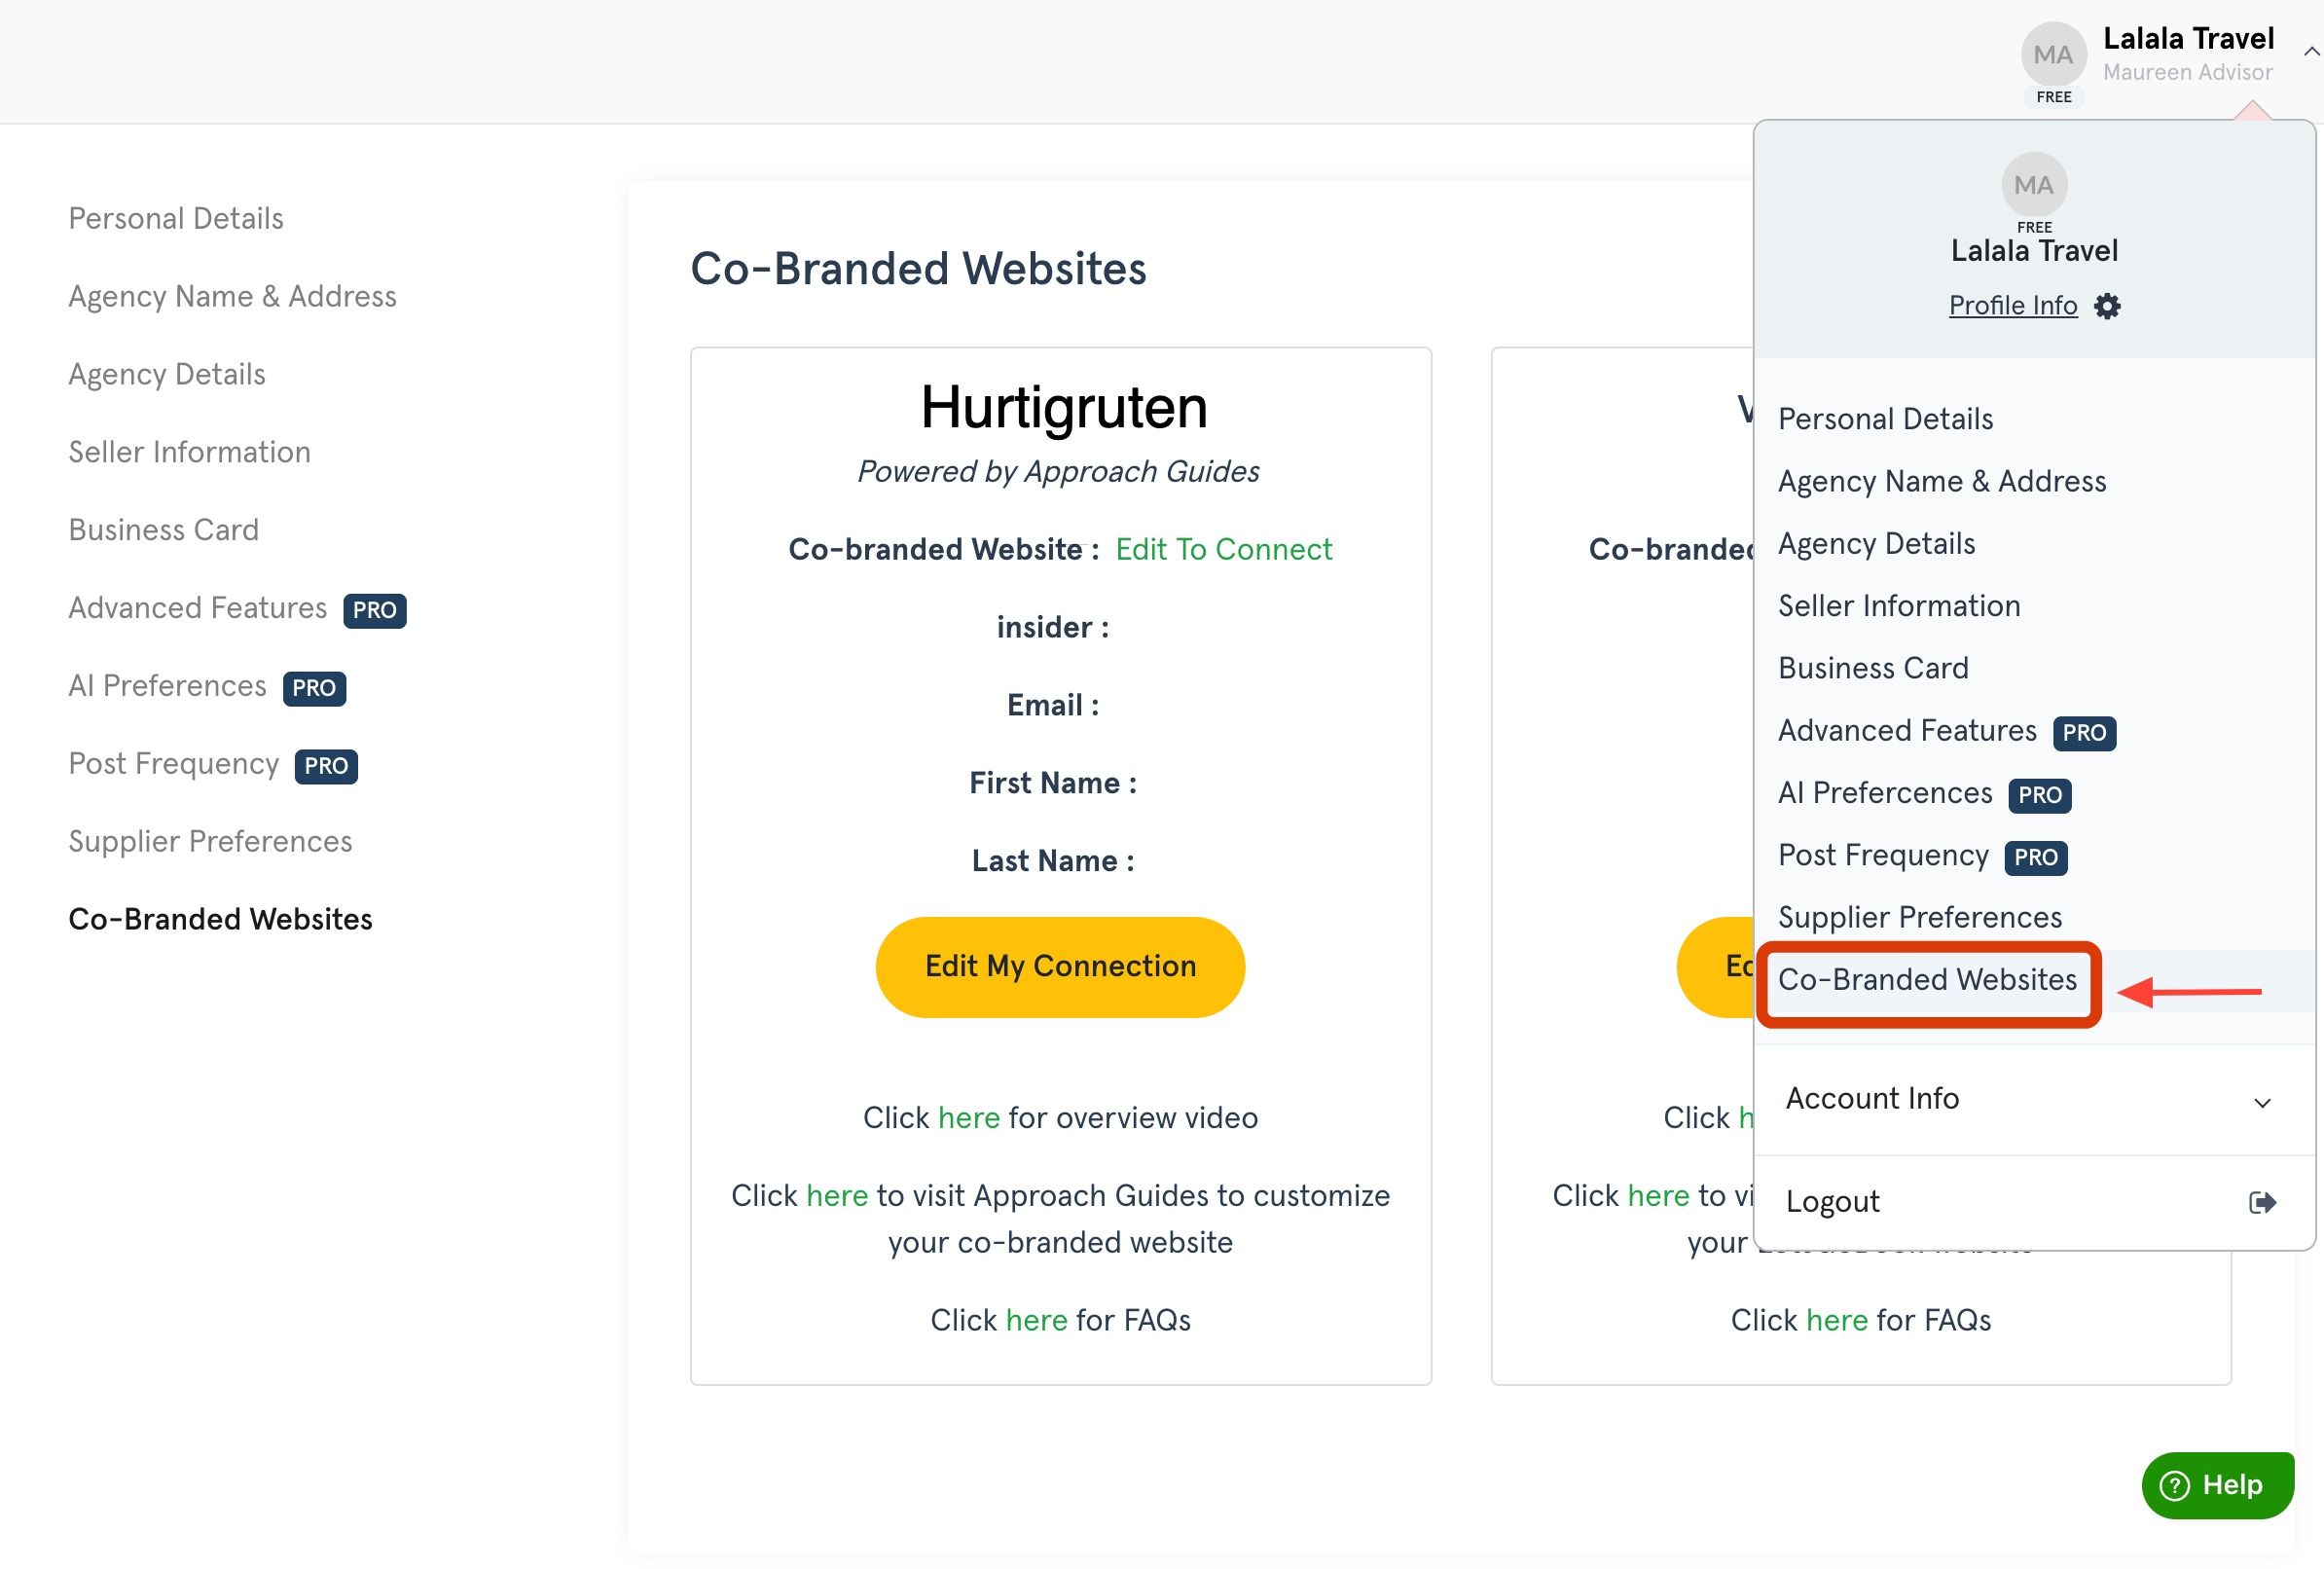
Task: Go to Post Frequency in the left sidebar
Action: coord(173,763)
